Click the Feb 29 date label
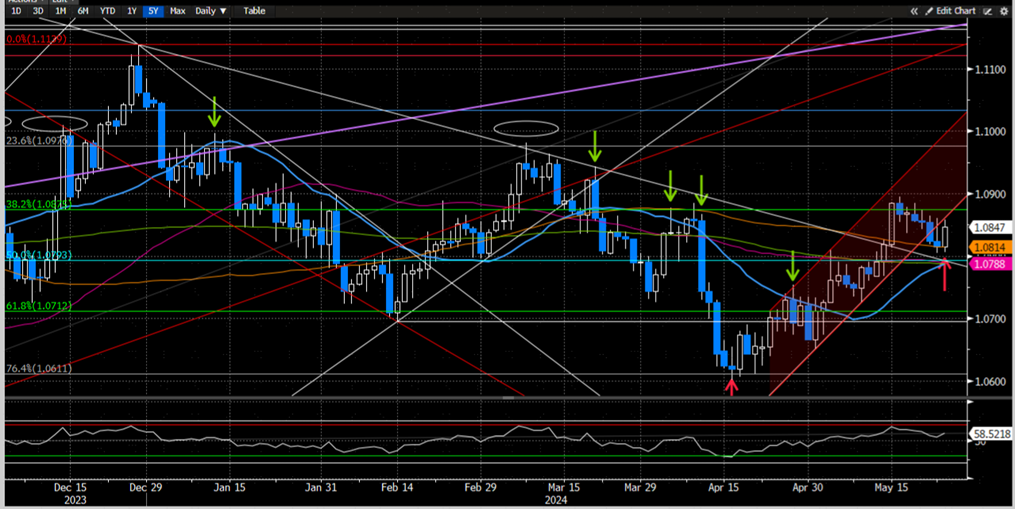This screenshot has height=509, width=1015. tap(480, 487)
